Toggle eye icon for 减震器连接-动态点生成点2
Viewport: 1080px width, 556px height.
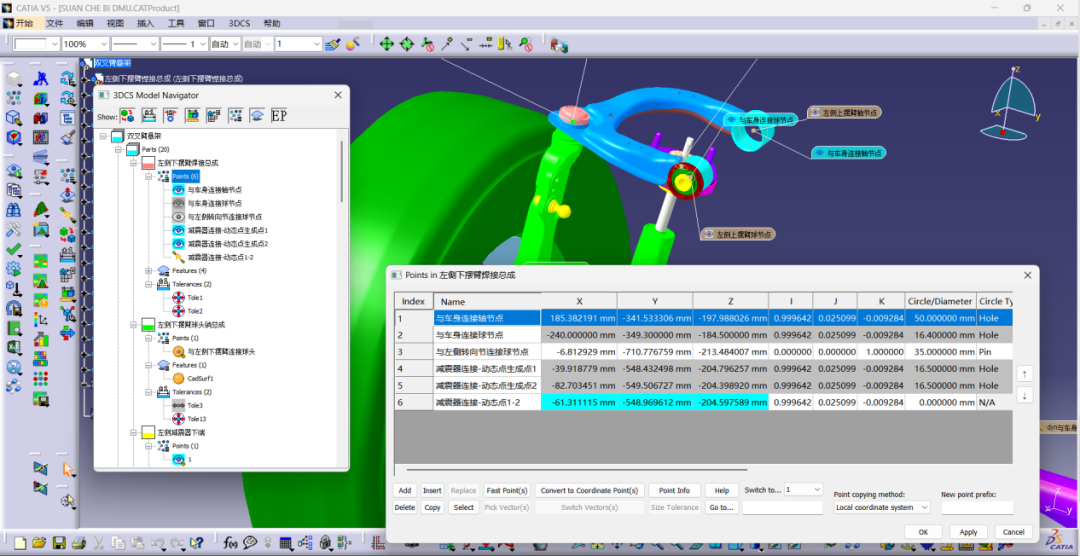coord(178,243)
